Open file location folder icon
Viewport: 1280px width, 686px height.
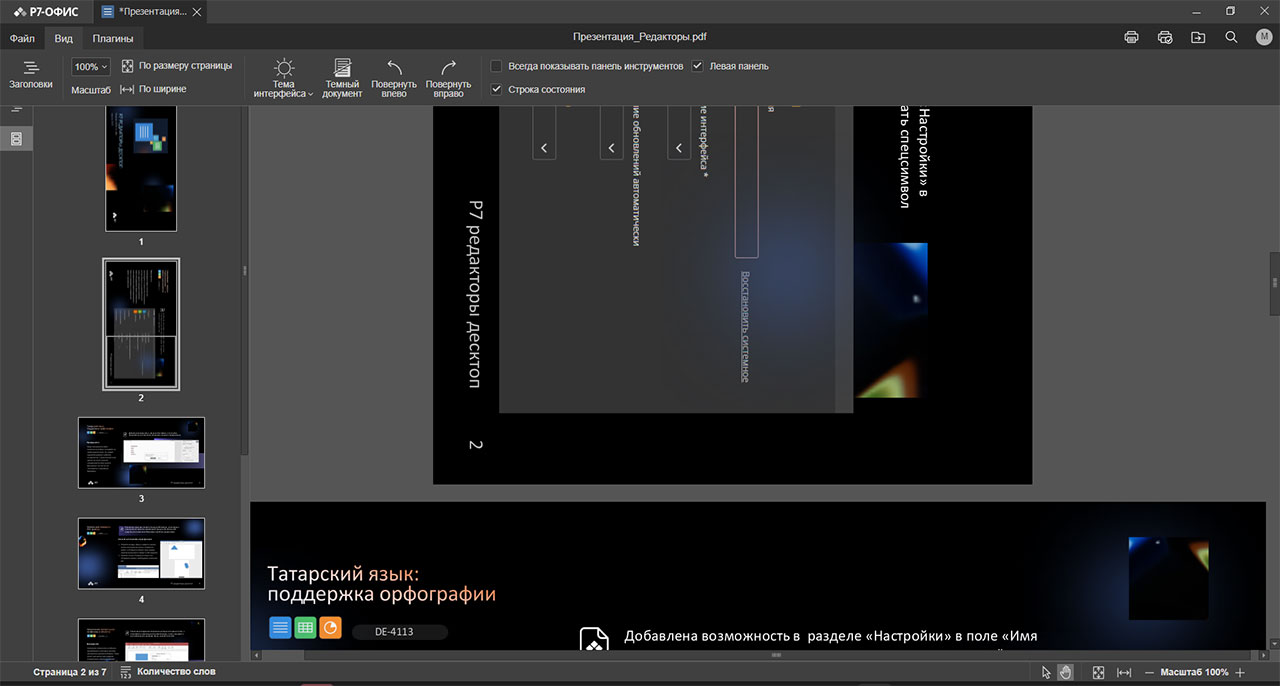click(x=1198, y=37)
